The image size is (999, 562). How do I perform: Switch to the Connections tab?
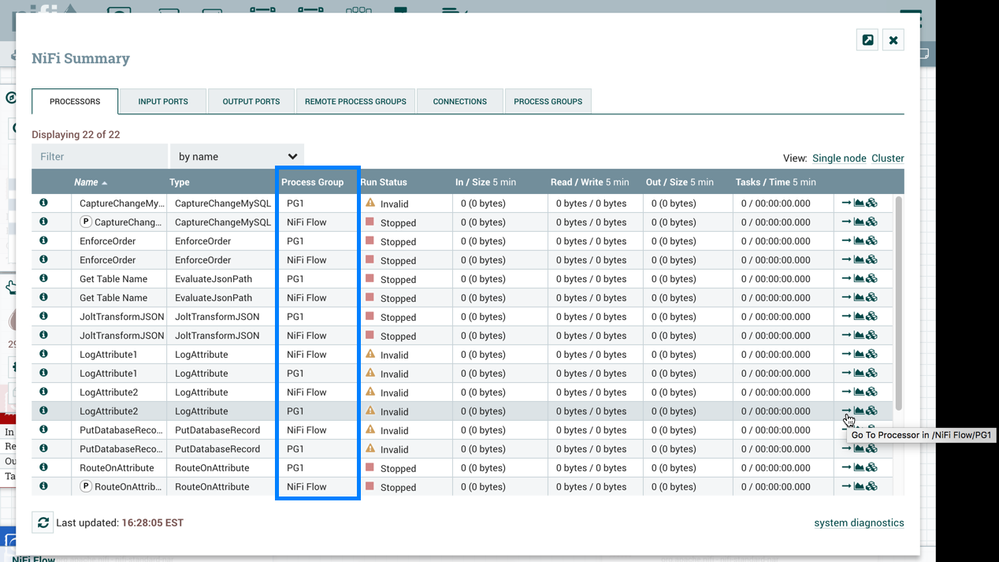(x=460, y=101)
